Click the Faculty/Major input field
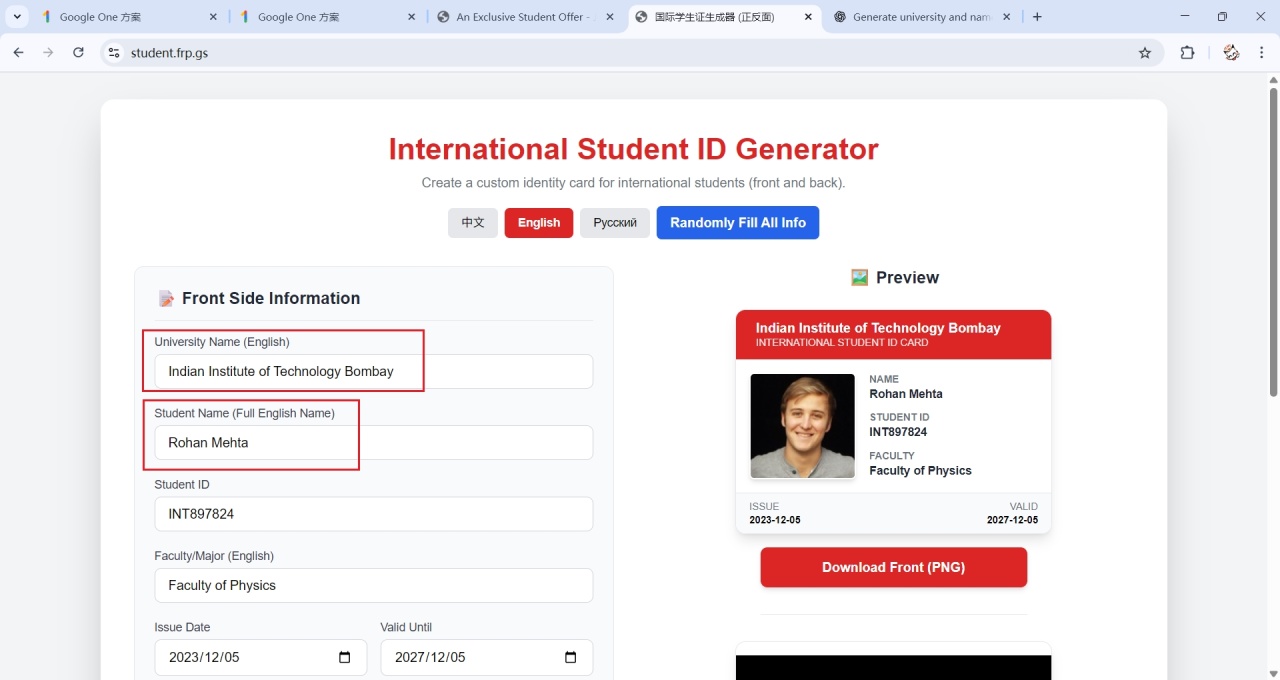 pos(374,585)
